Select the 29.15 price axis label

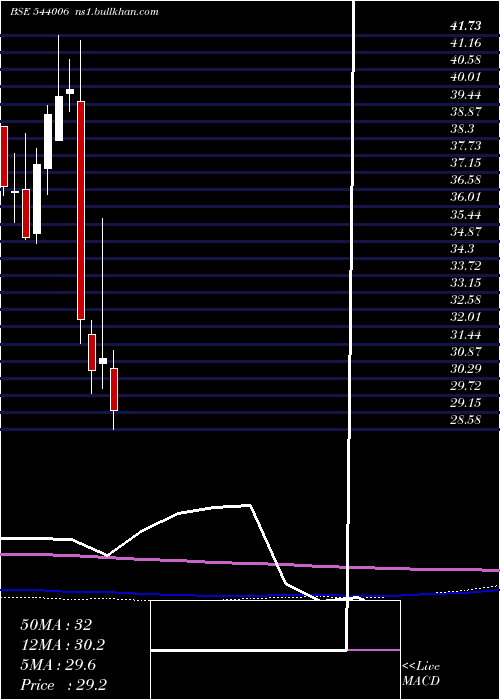[x=466, y=403]
